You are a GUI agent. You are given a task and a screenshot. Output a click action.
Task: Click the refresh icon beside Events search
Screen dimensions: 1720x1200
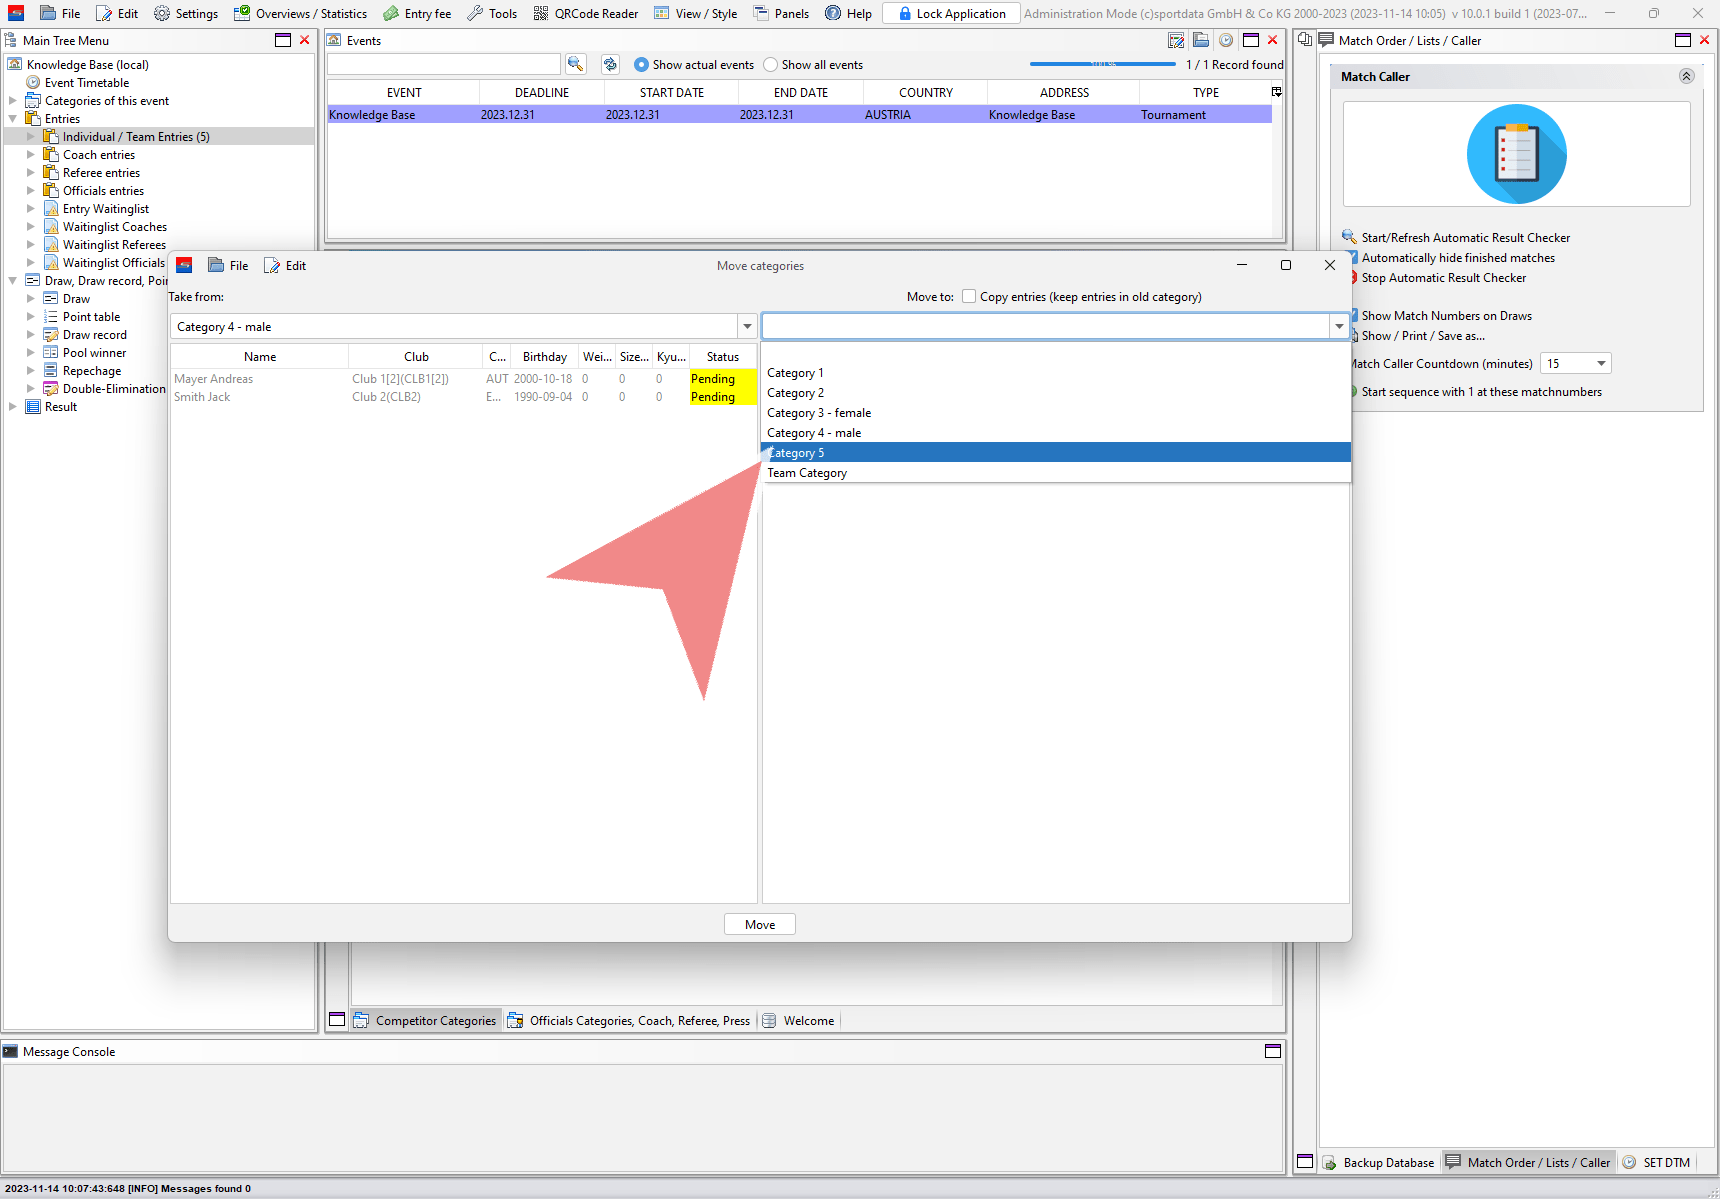coord(610,64)
